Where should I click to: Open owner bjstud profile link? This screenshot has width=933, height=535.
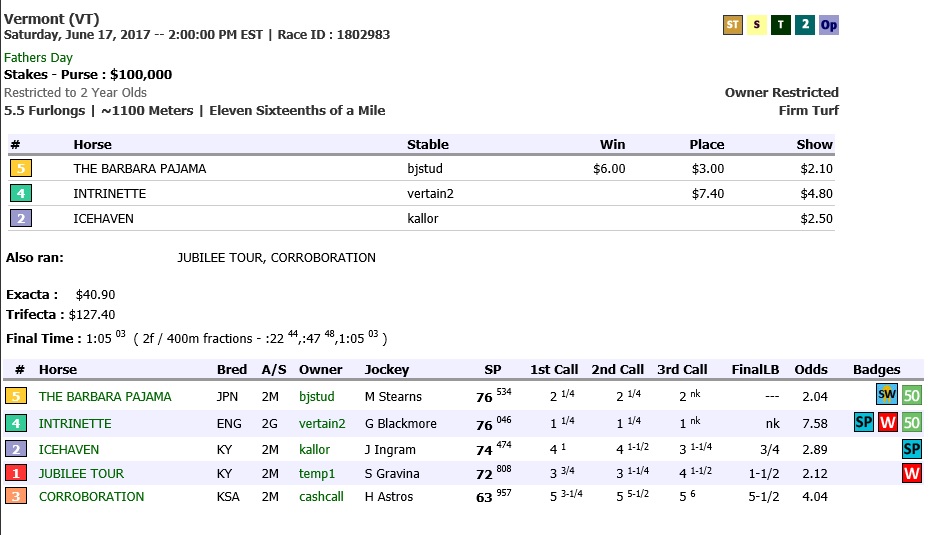317,396
